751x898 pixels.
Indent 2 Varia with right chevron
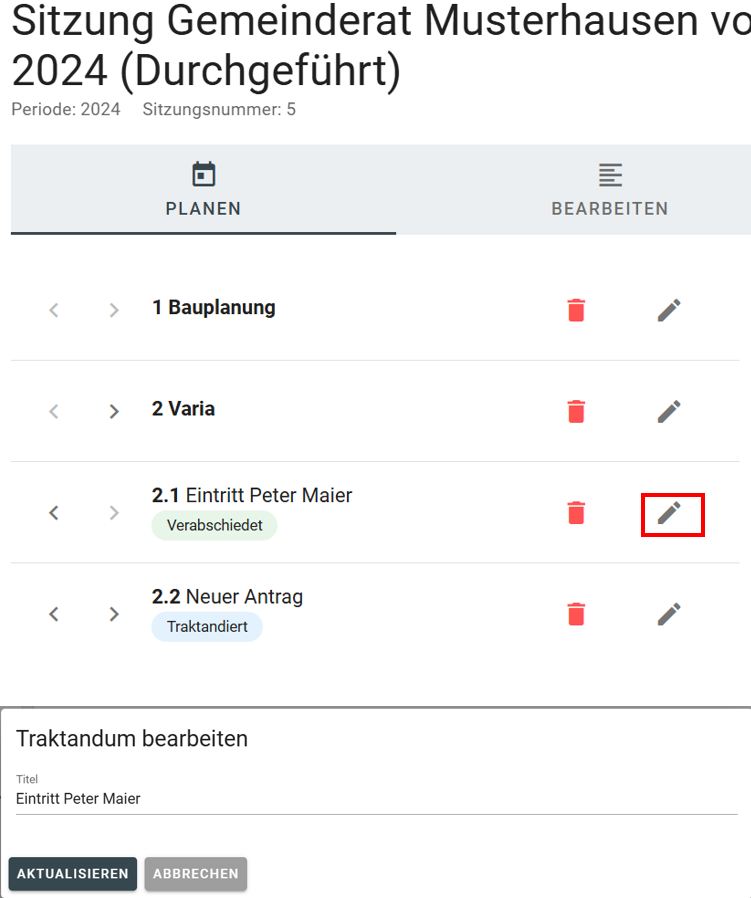tap(114, 411)
